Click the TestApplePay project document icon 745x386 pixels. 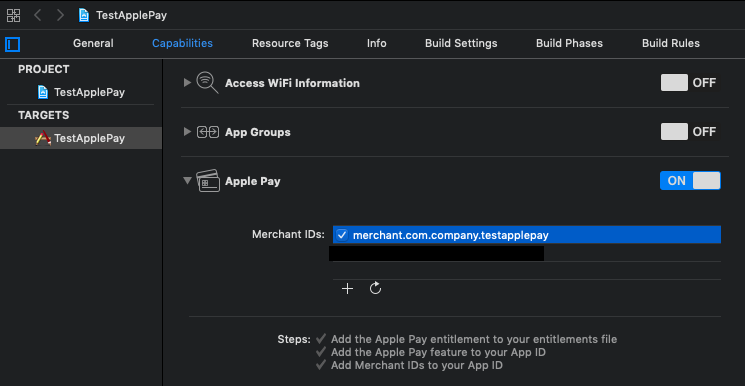pos(43,92)
